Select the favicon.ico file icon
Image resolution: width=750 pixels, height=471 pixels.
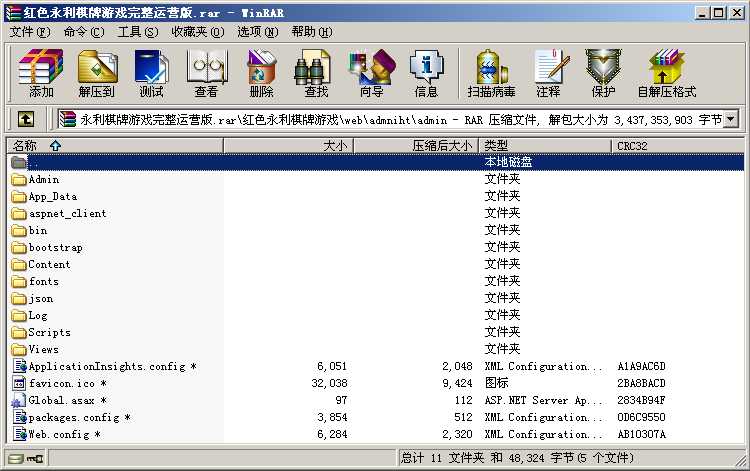(x=19, y=383)
